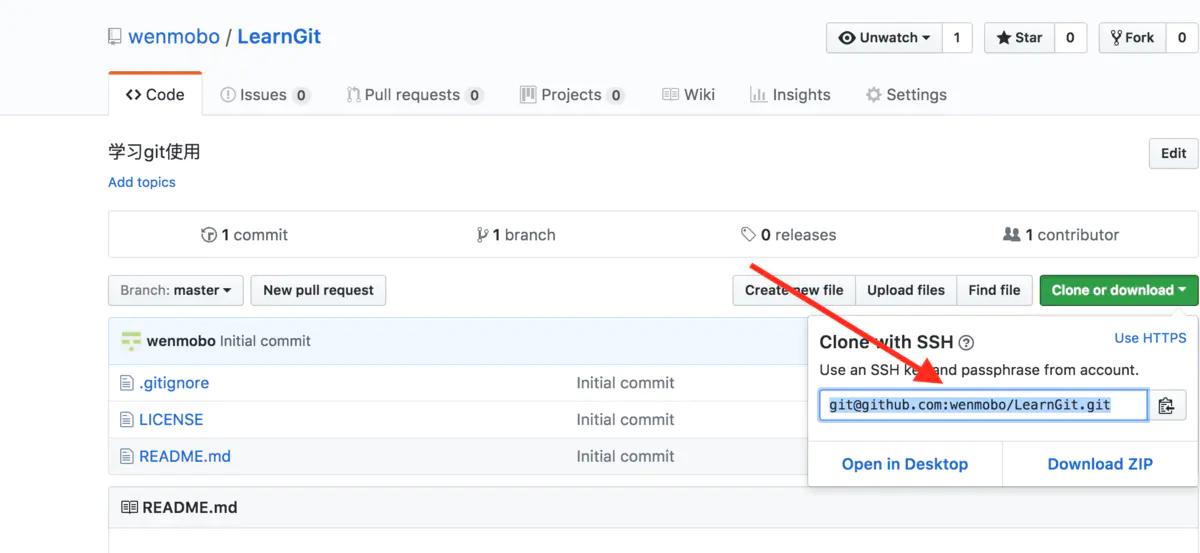Screen dimensions: 1200x553
Task: Open the Pull requests tab
Action: point(413,95)
